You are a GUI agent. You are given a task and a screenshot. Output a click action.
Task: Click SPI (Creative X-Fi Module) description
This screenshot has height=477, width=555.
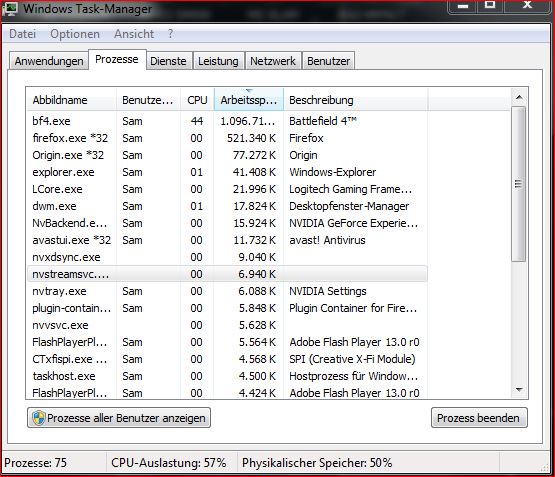click(x=352, y=359)
